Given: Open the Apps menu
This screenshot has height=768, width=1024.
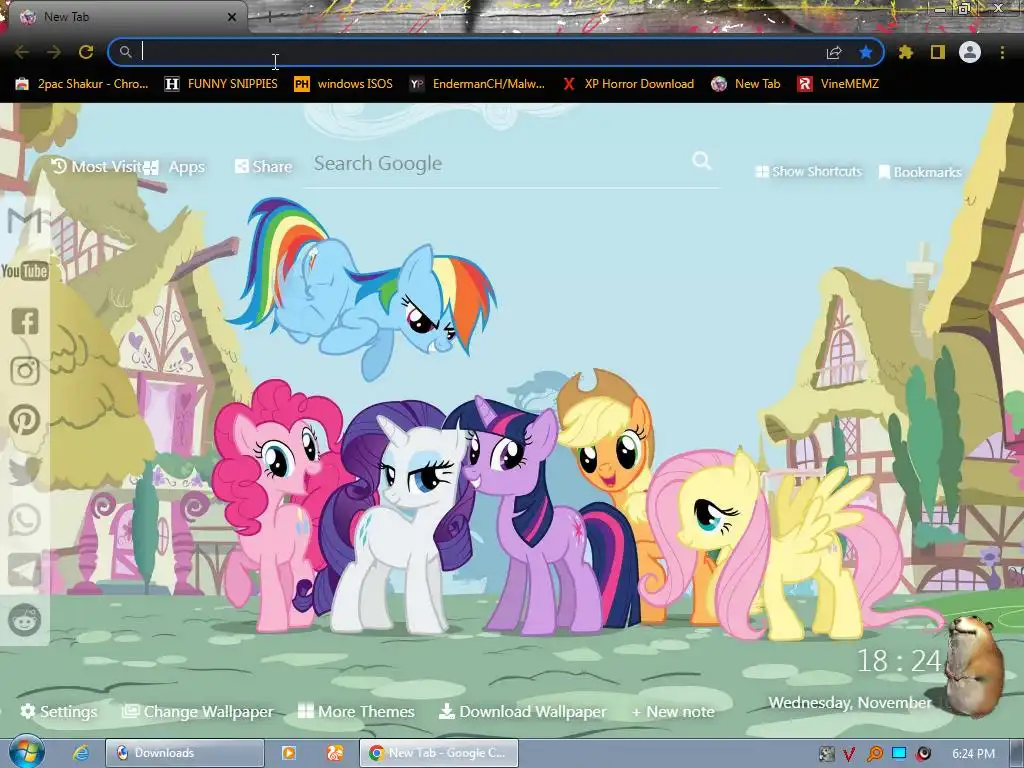Looking at the screenshot, I should point(174,167).
